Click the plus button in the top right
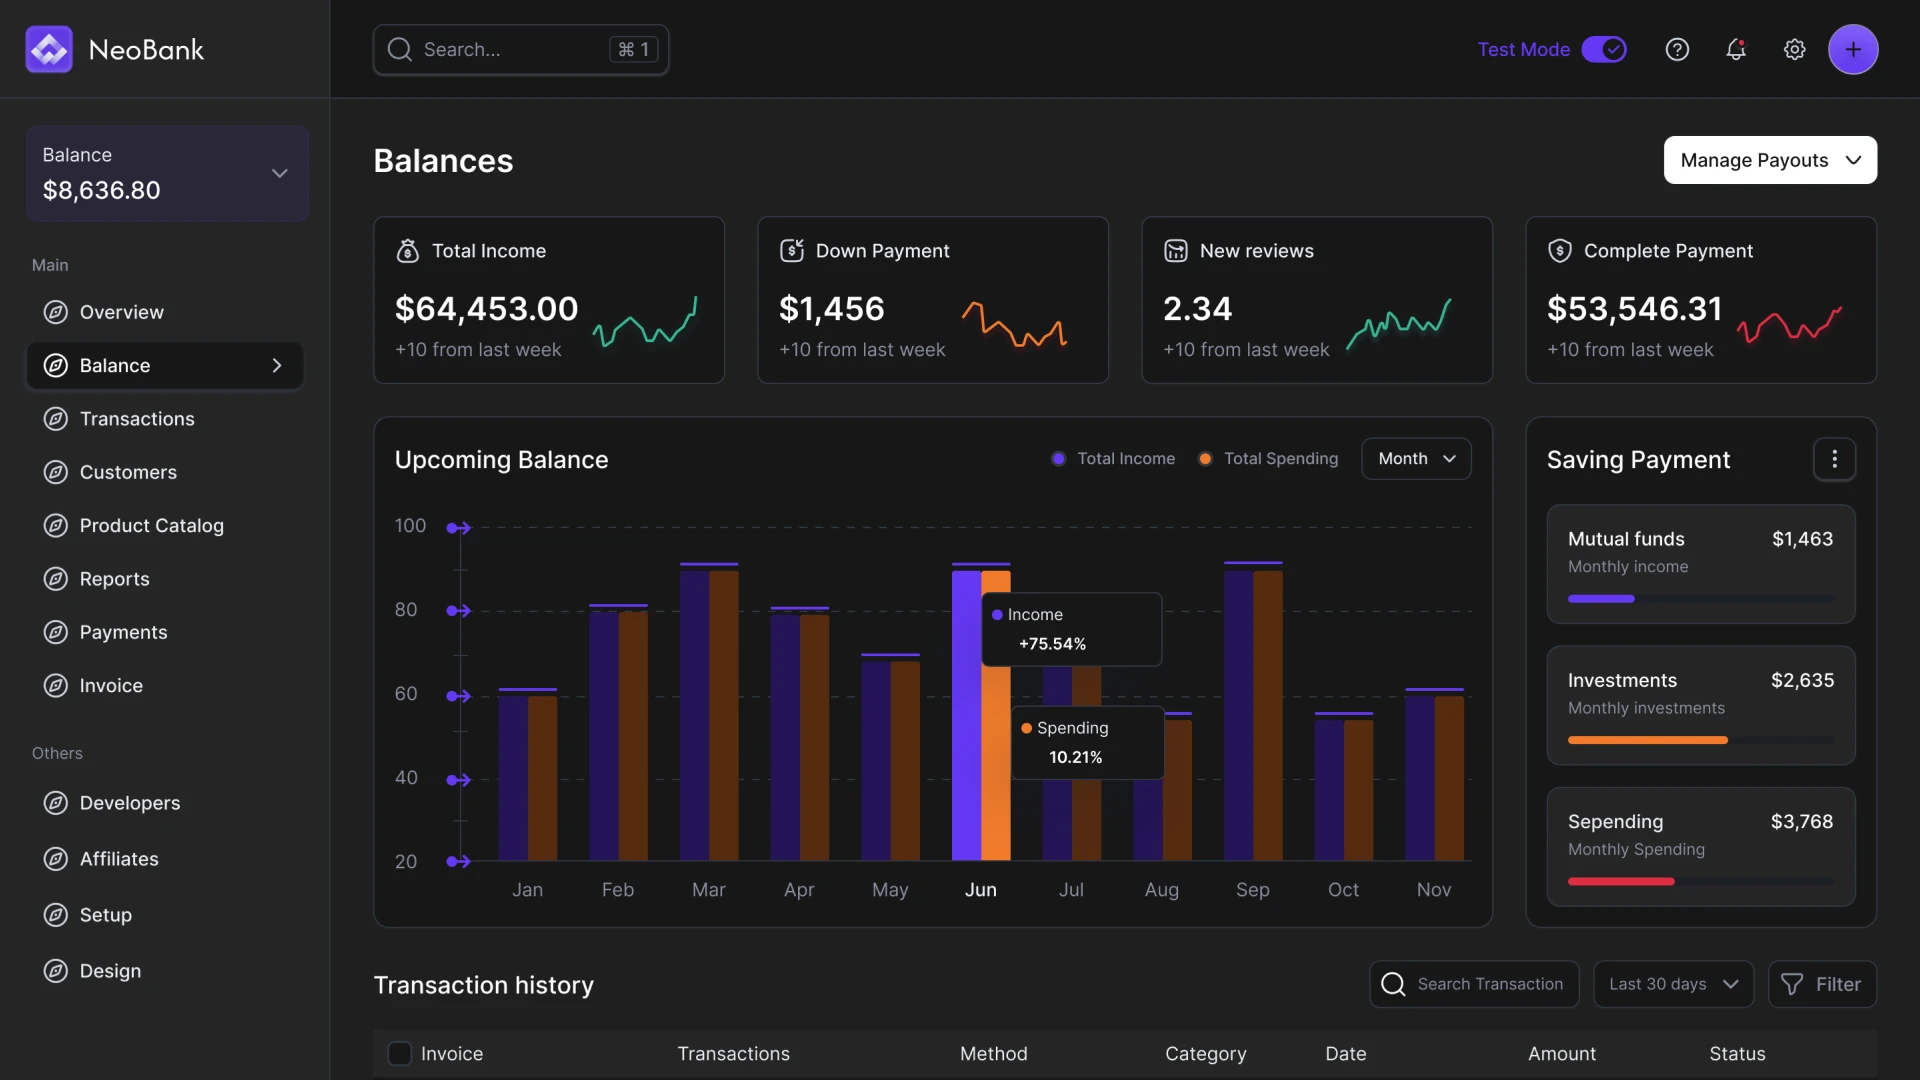This screenshot has height=1080, width=1920. click(1854, 49)
